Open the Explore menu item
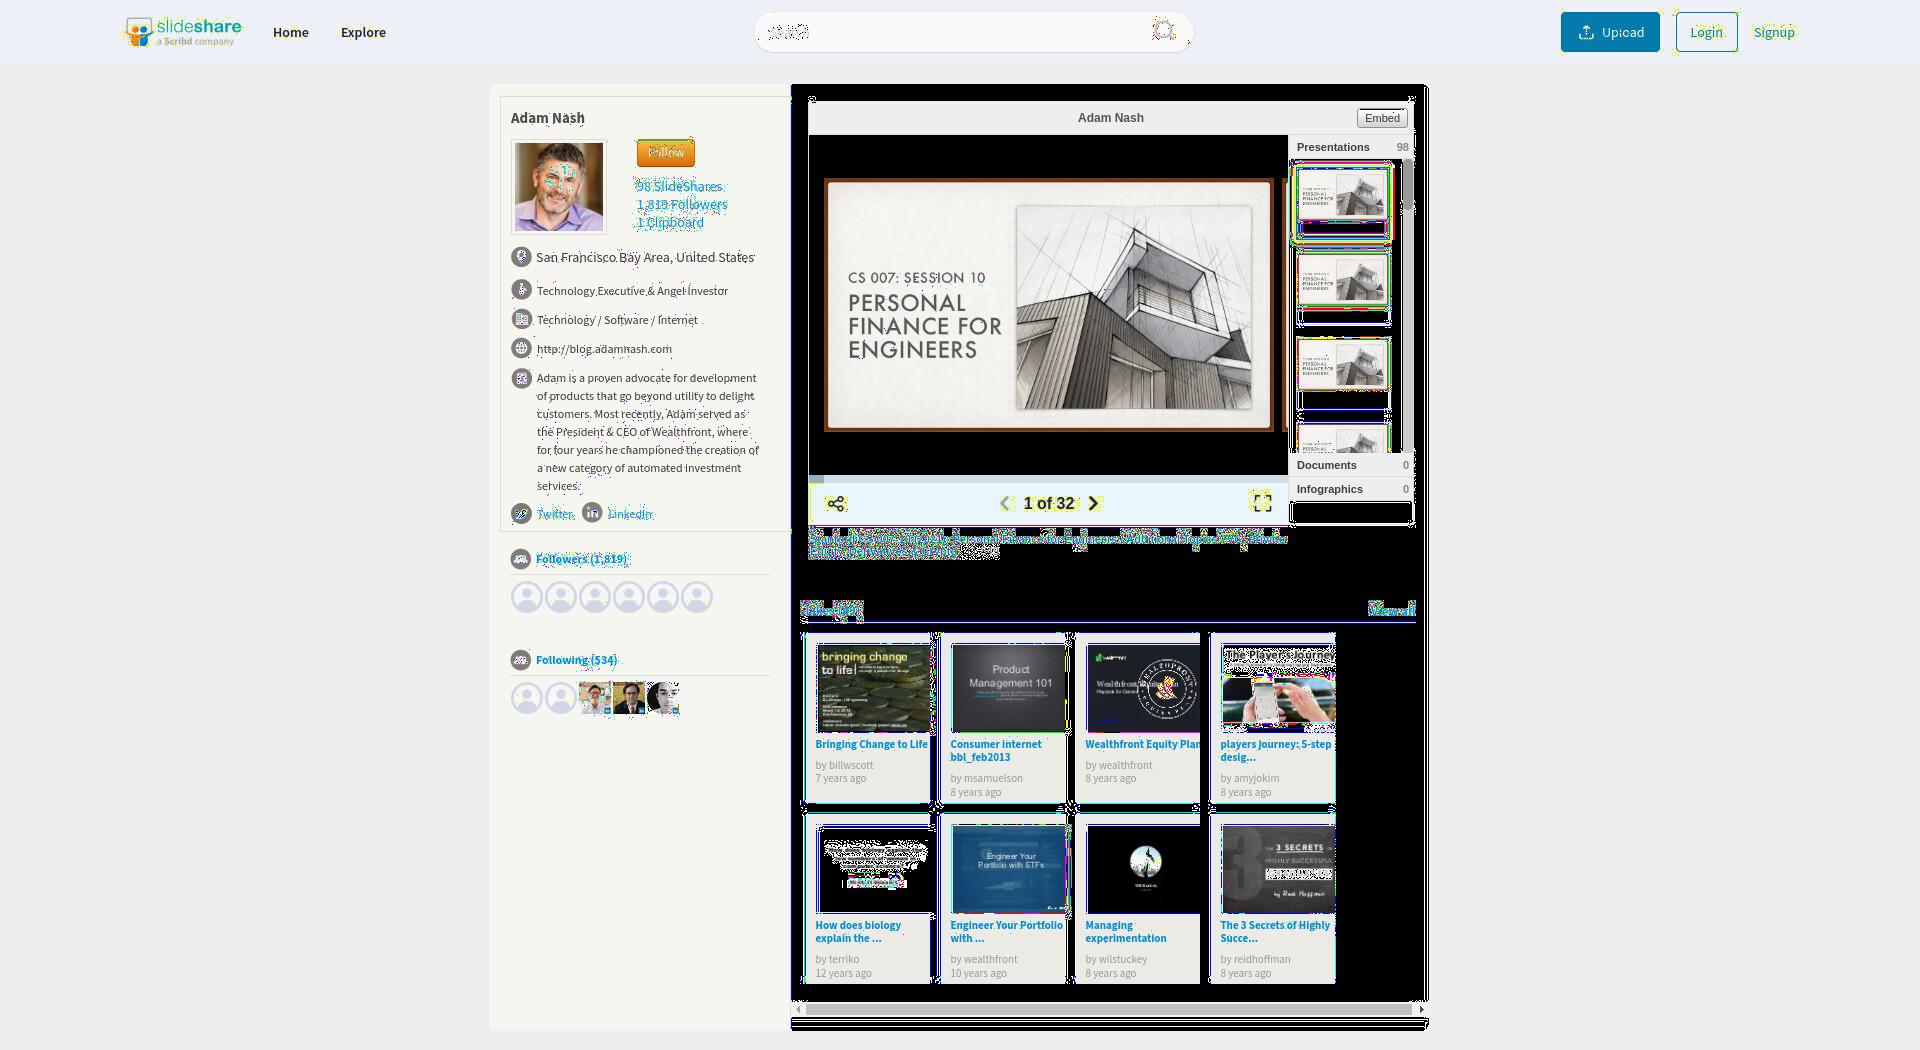Screen dimensions: 1920x1050 coord(363,32)
